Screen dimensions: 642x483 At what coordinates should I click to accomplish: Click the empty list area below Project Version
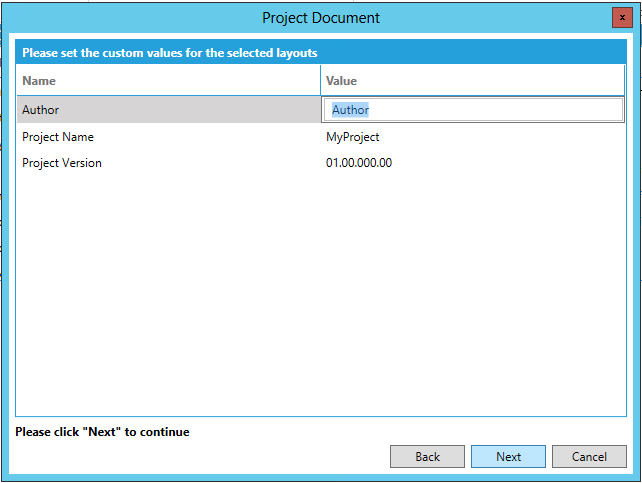pyautogui.click(x=160, y=280)
